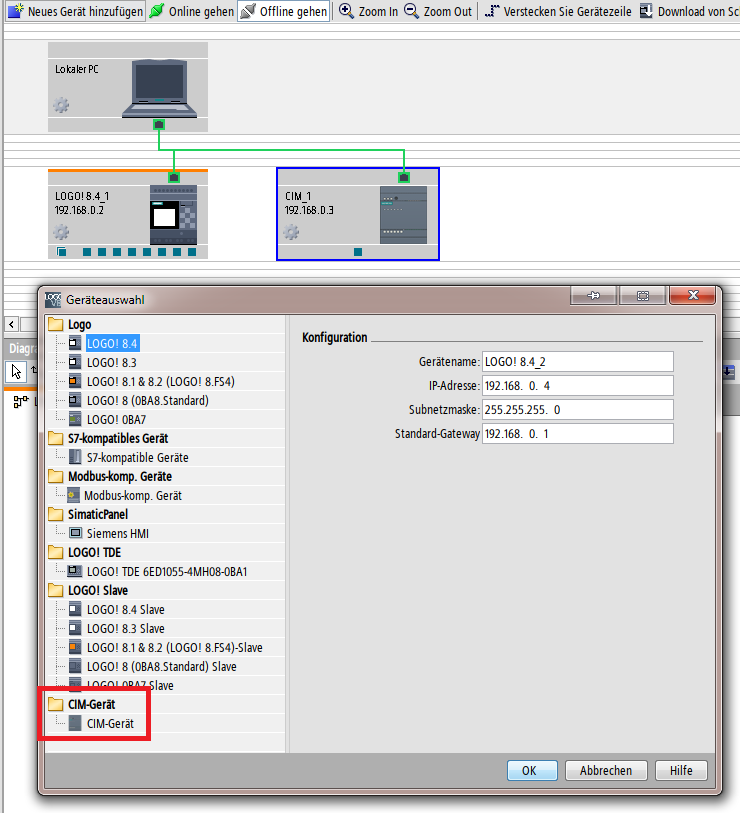
Task: Select LOGO! 8 (0BA8.Standard) Slave
Action: click(x=161, y=666)
